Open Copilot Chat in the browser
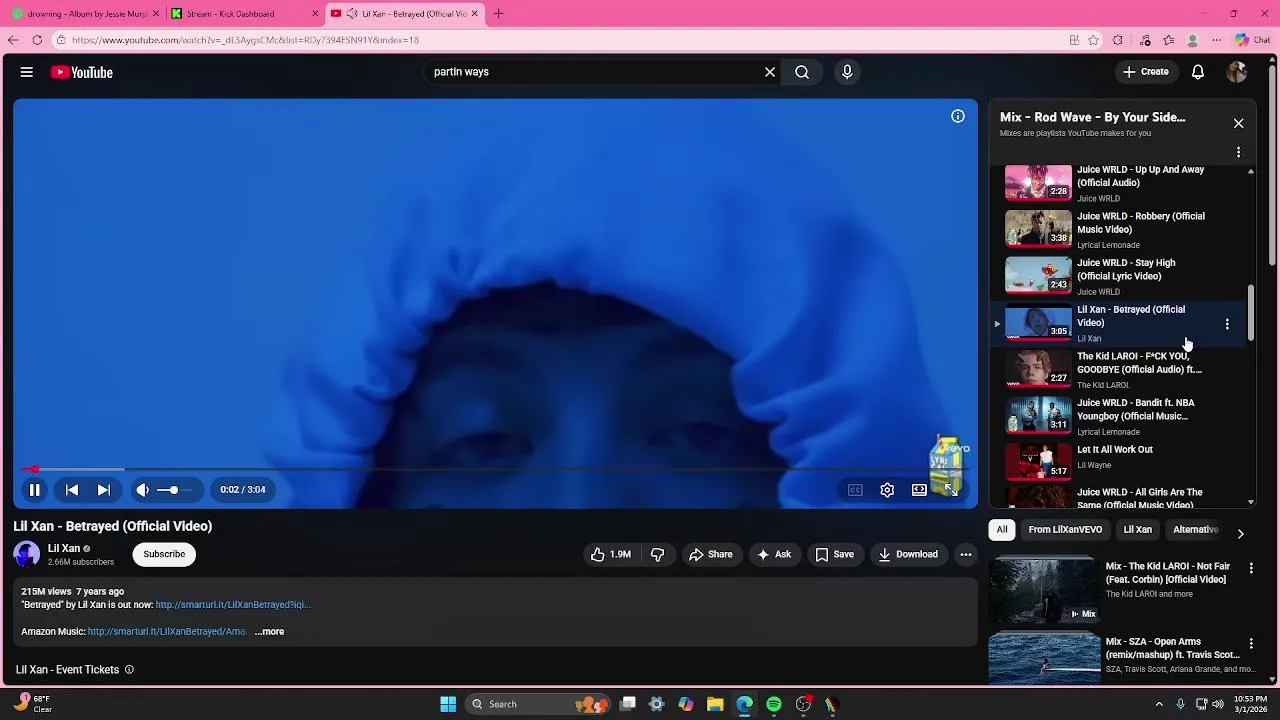Image resolution: width=1280 pixels, height=720 pixels. click(x=1251, y=40)
